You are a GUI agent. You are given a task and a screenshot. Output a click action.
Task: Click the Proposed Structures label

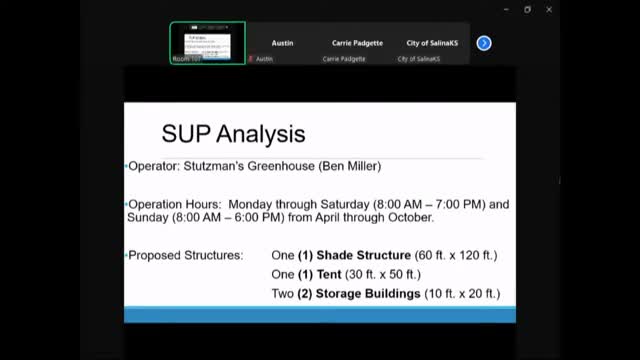[186, 255]
